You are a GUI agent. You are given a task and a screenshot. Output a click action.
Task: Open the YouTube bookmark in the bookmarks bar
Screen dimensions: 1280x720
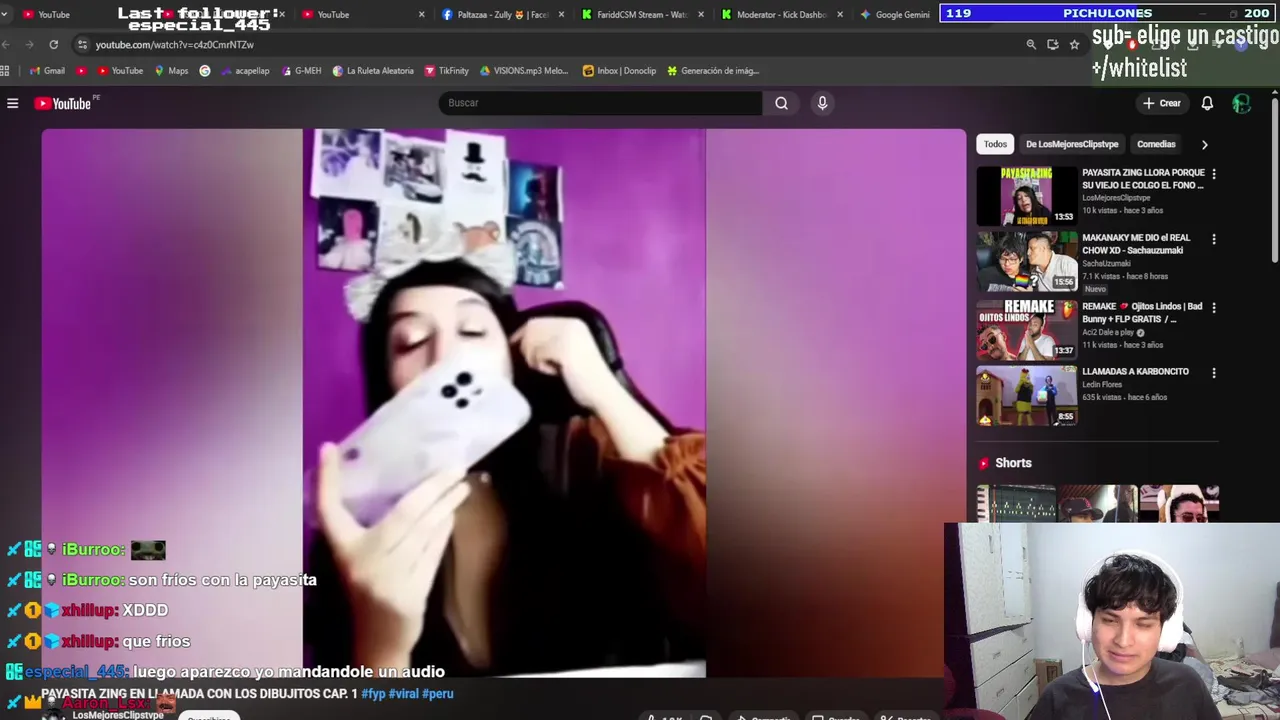[x=119, y=71]
